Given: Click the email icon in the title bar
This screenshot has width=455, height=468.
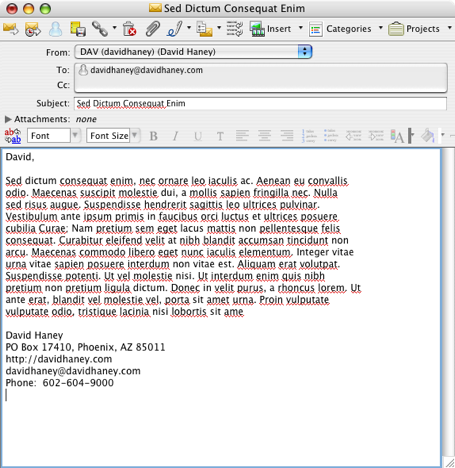Looking at the screenshot, I should coord(155,8).
